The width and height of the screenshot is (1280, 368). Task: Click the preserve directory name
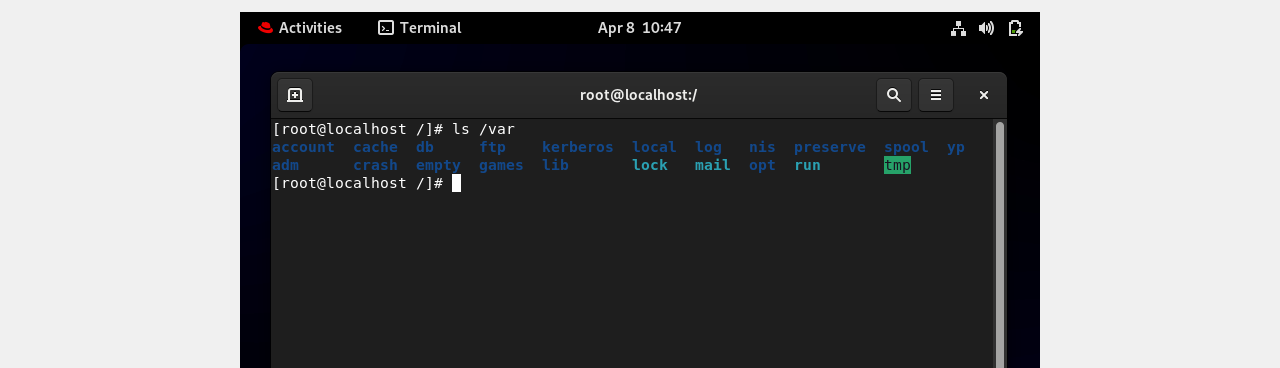point(830,147)
